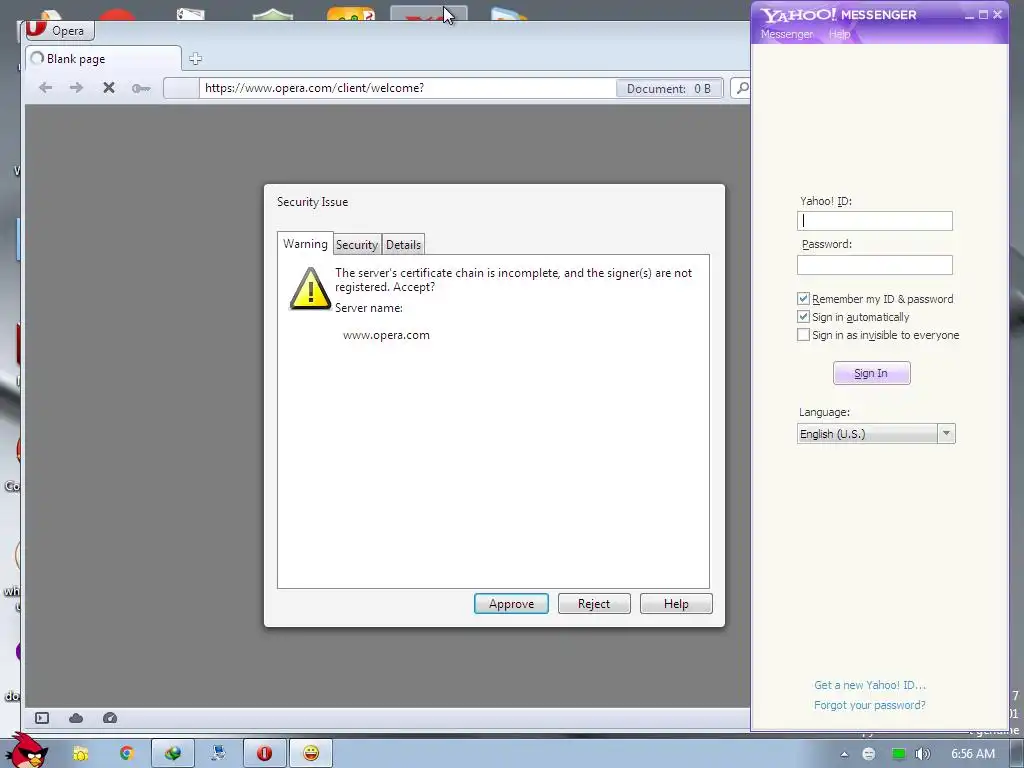The height and width of the screenshot is (768, 1024).
Task: Click the Yahoo! ID input field
Action: pos(874,221)
